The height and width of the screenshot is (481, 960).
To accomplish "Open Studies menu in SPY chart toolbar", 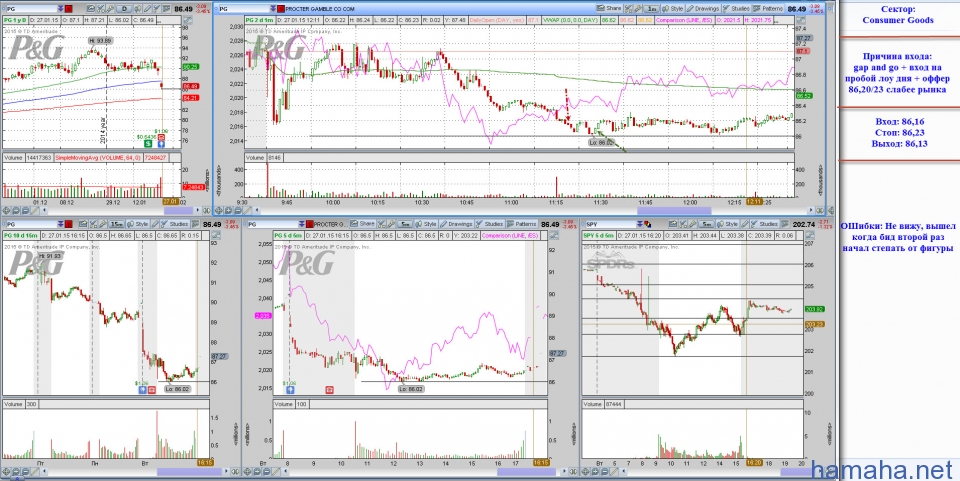I will 764,224.
